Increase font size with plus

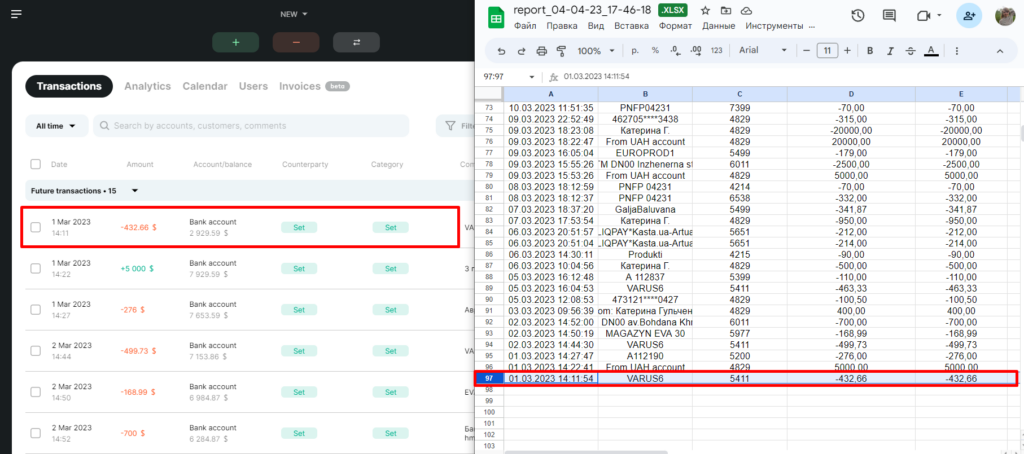(x=847, y=50)
